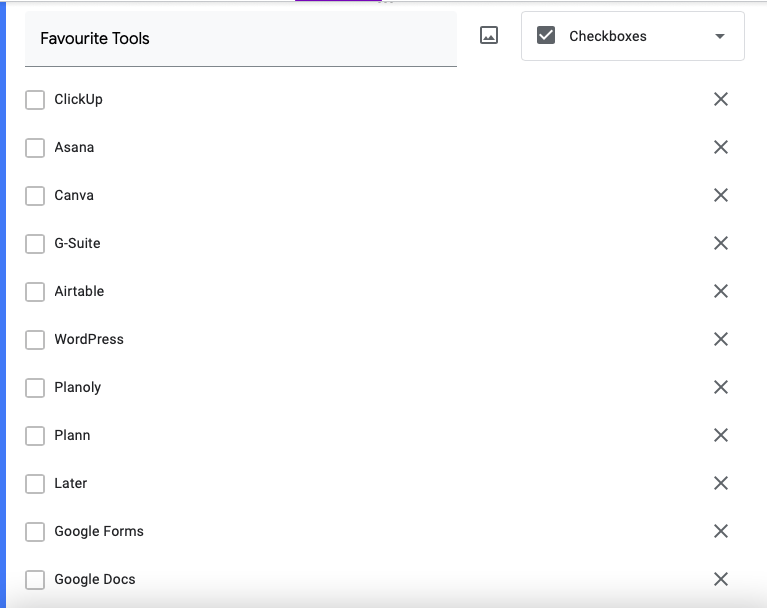This screenshot has height=608, width=767.
Task: Edit the Asana option text
Action: click(74, 147)
